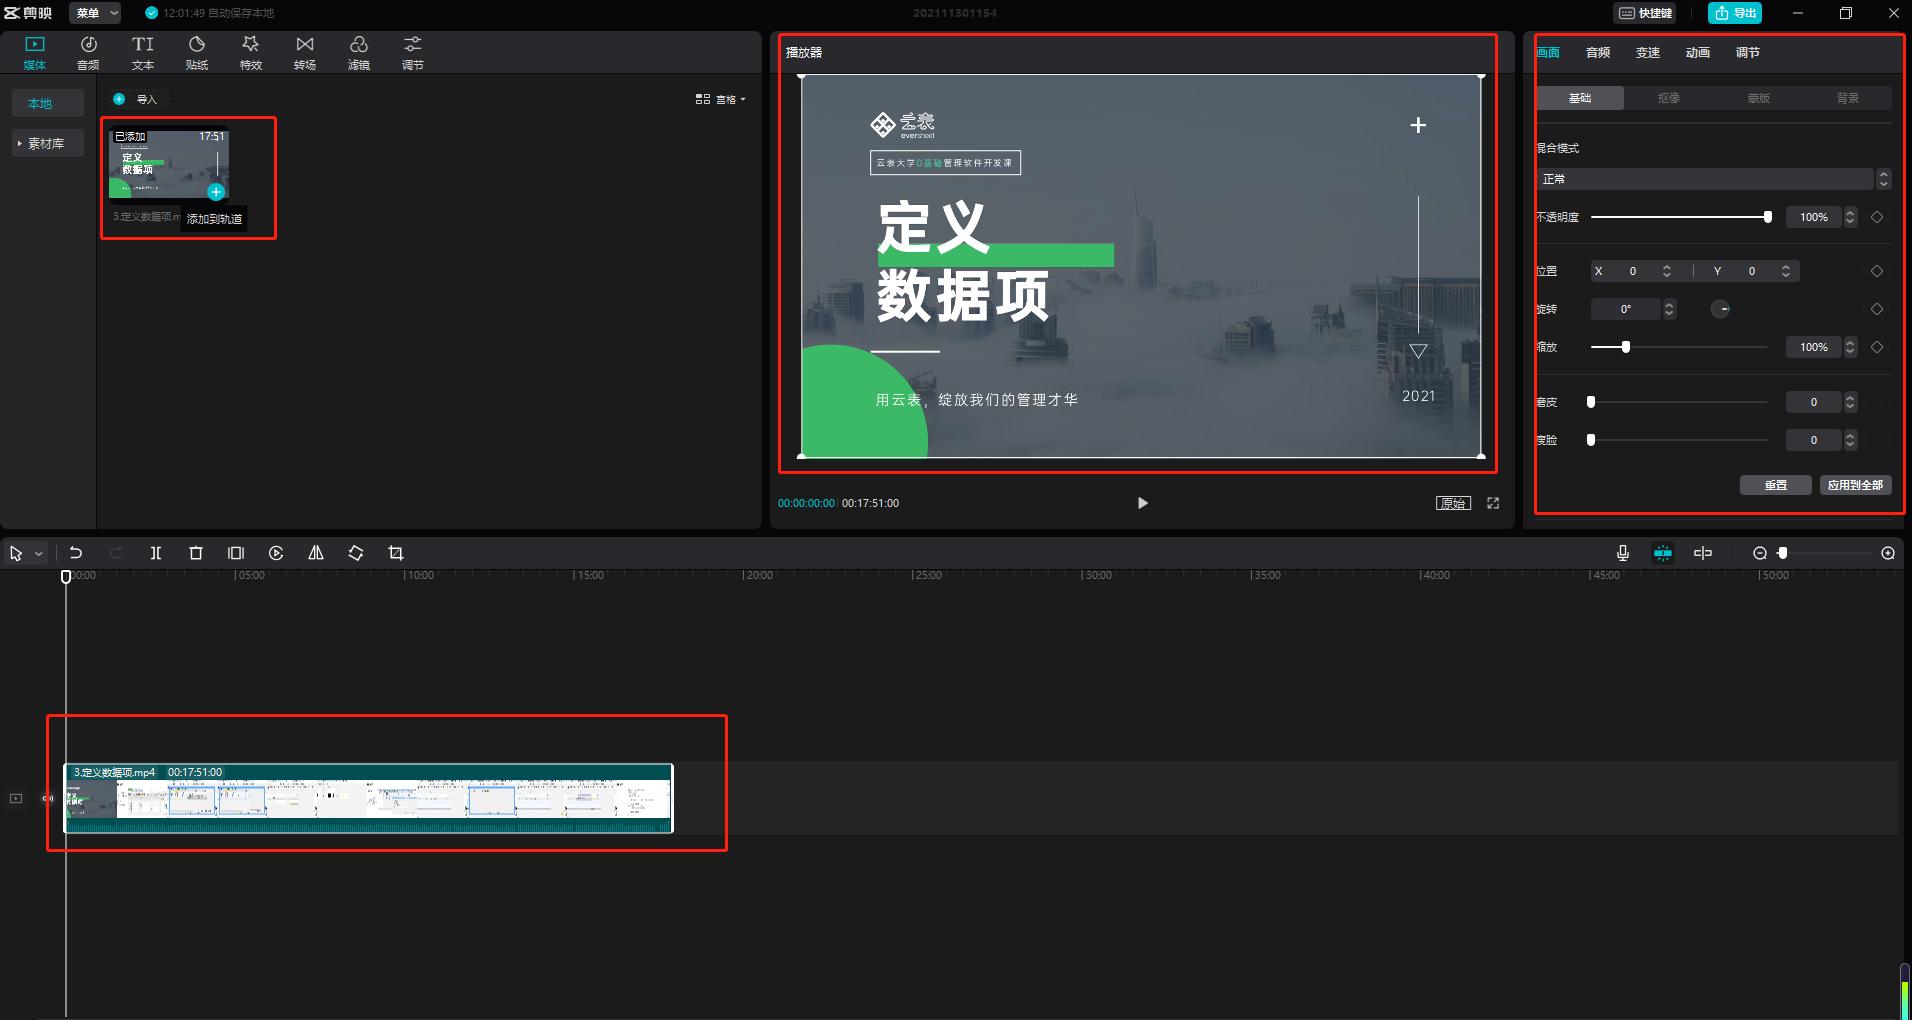Switch to the 蒙版 mask tab

click(x=1757, y=97)
